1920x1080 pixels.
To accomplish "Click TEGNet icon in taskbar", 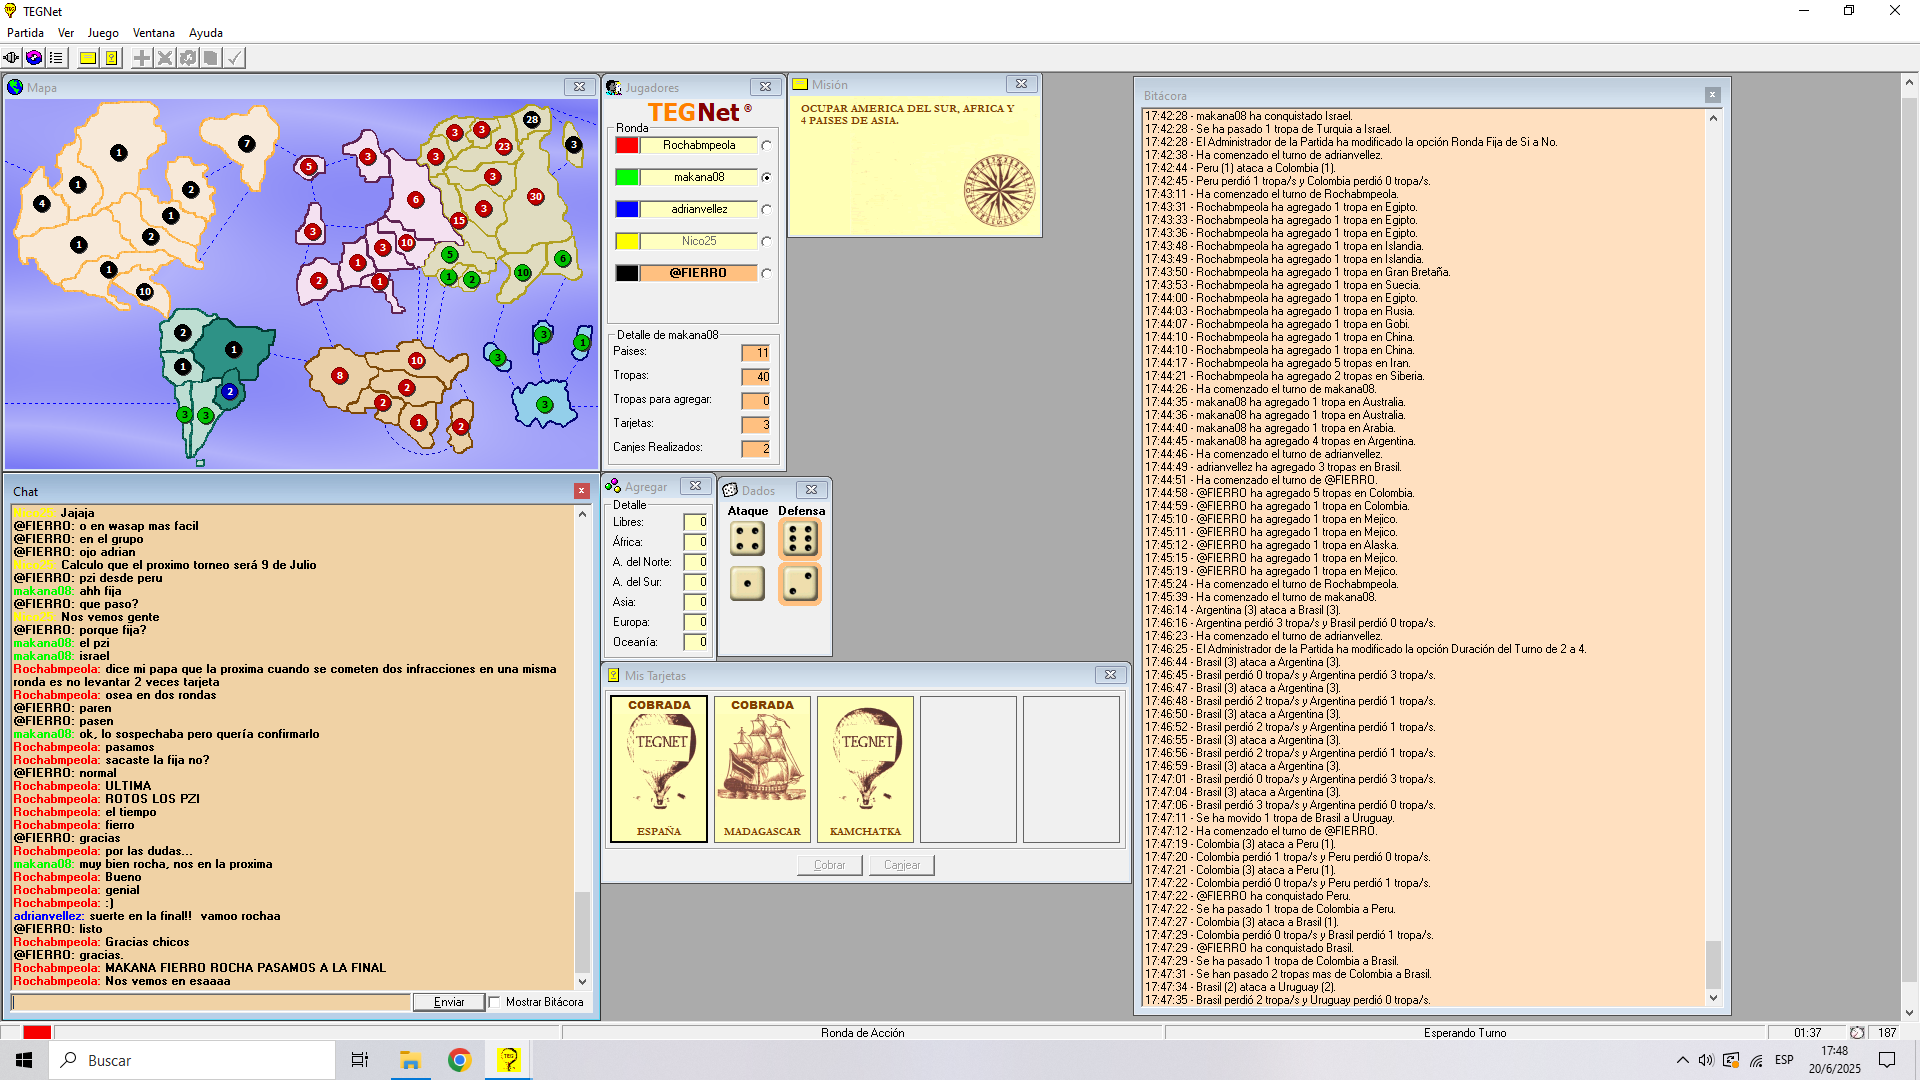I will click(508, 1060).
